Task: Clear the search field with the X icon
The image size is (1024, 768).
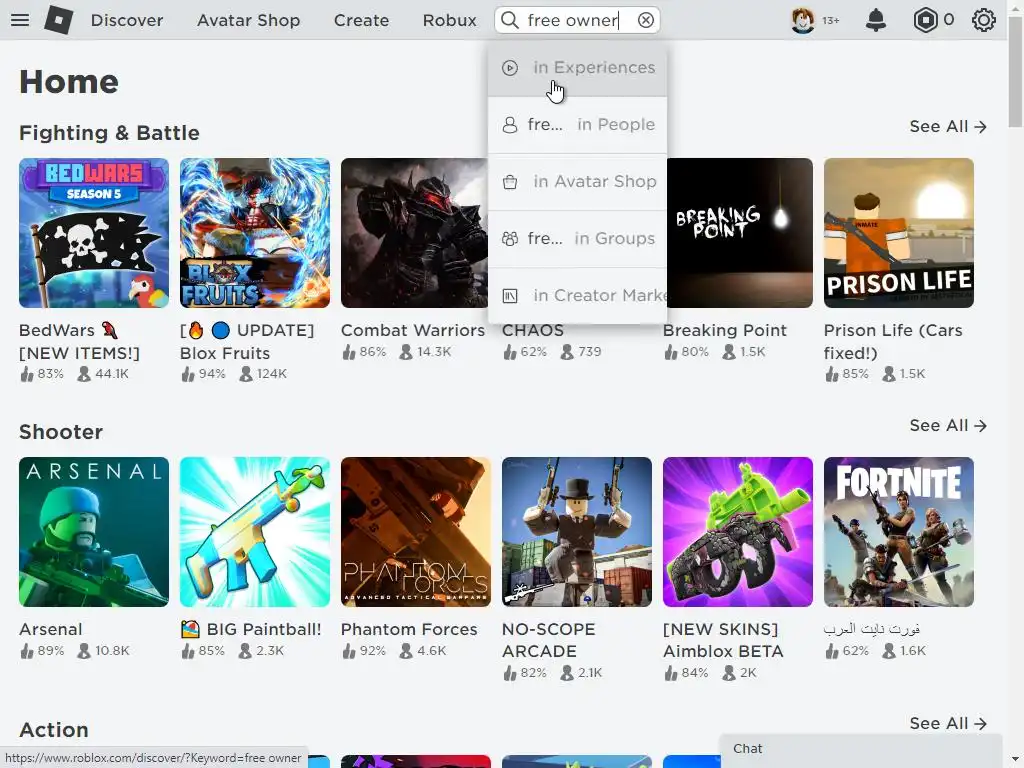Action: pos(646,20)
